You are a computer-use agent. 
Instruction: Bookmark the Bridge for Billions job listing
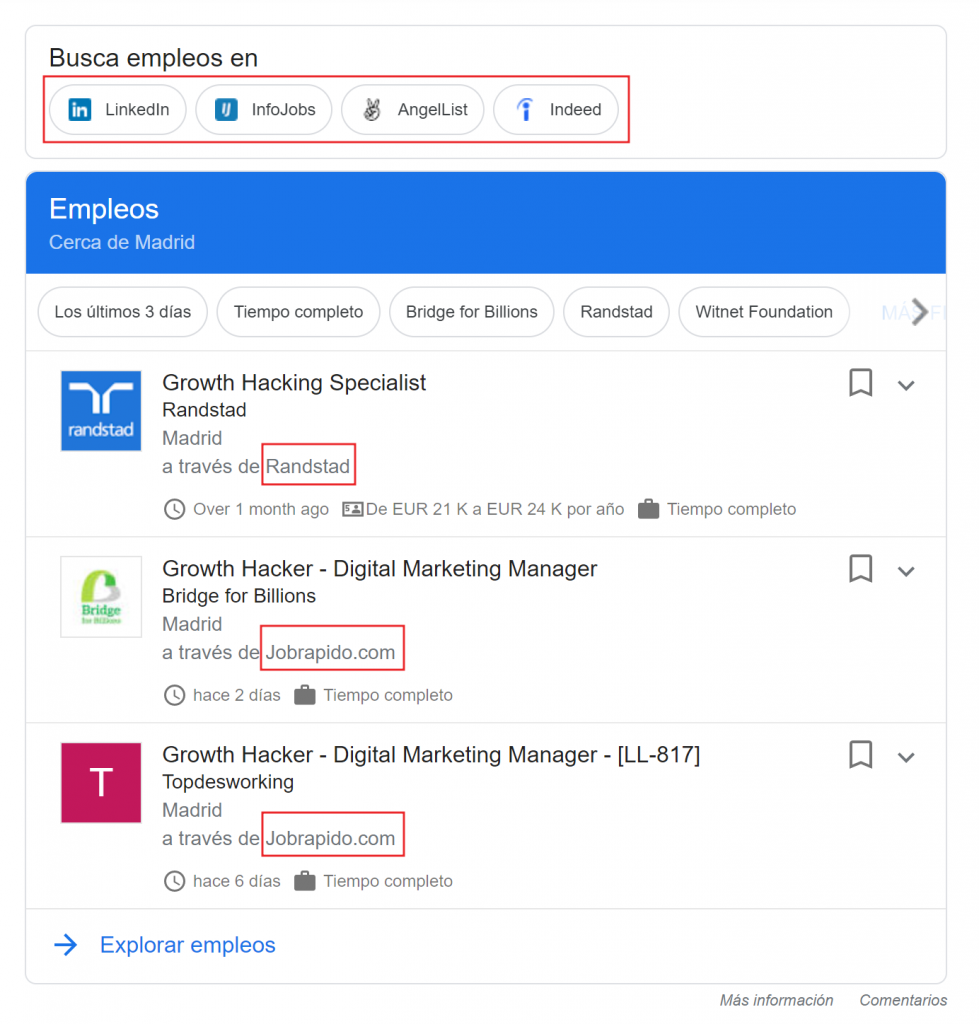point(860,569)
